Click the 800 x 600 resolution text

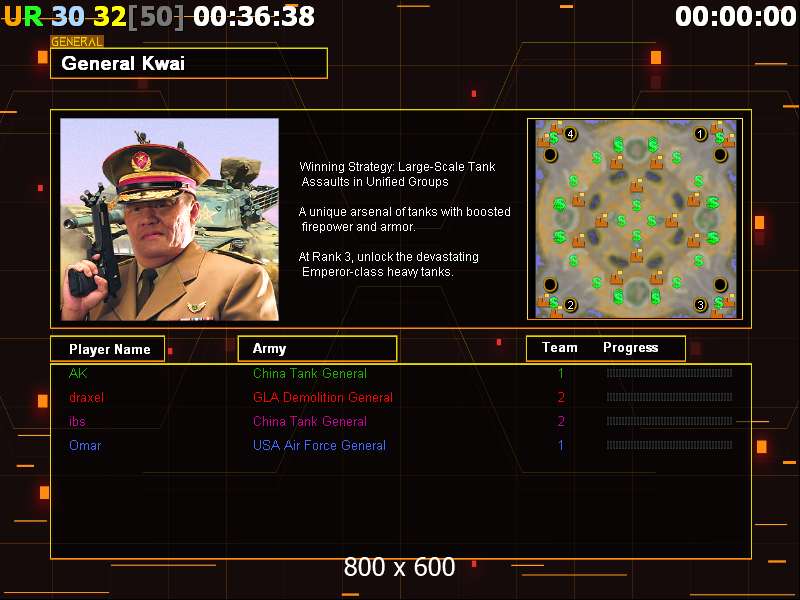point(399,567)
